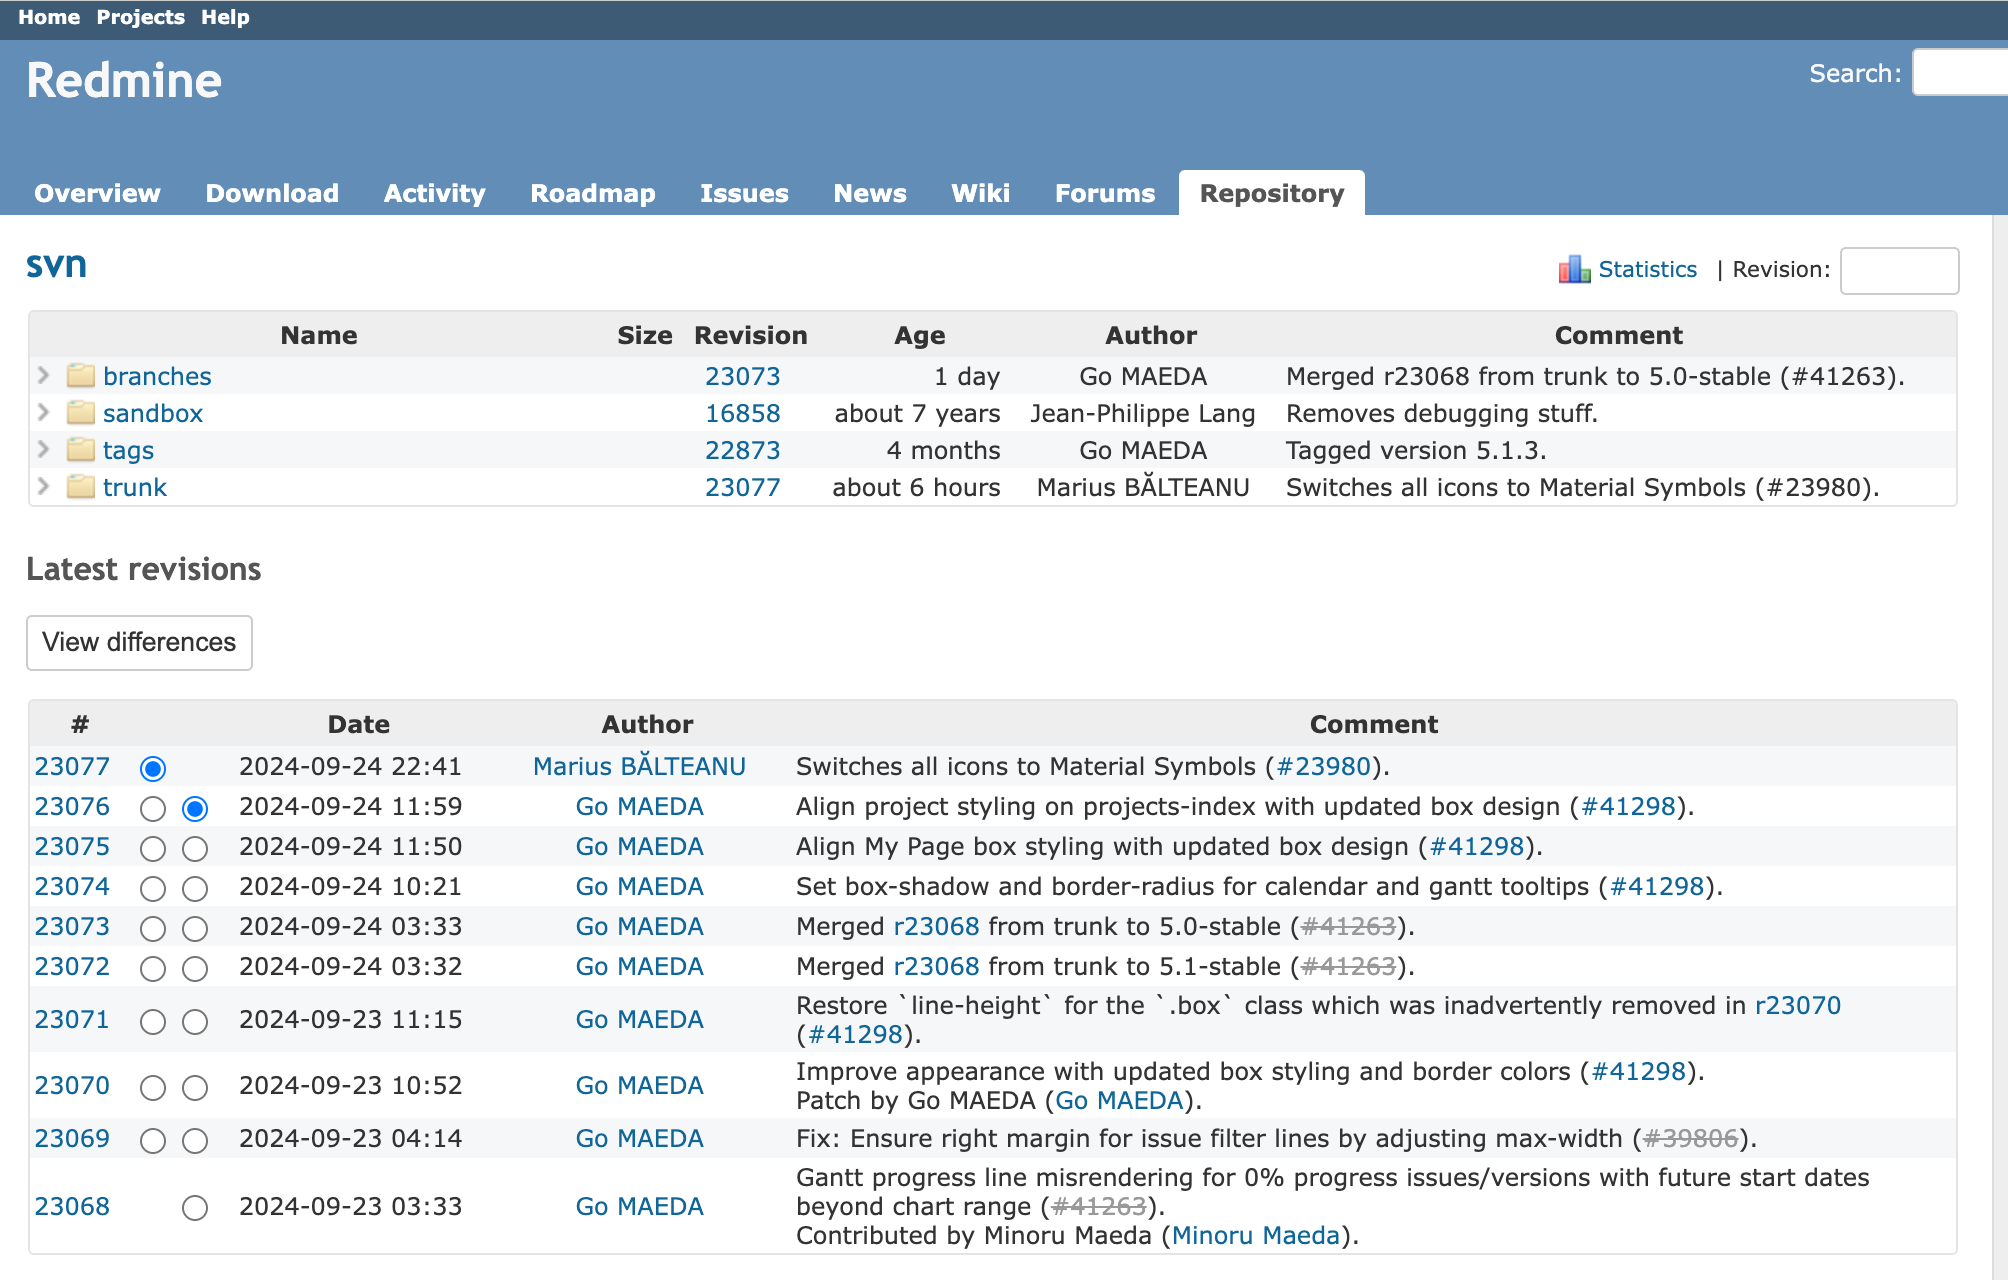Switch to the Issues tab
Viewport: 2008px width, 1280px height.
coord(744,193)
